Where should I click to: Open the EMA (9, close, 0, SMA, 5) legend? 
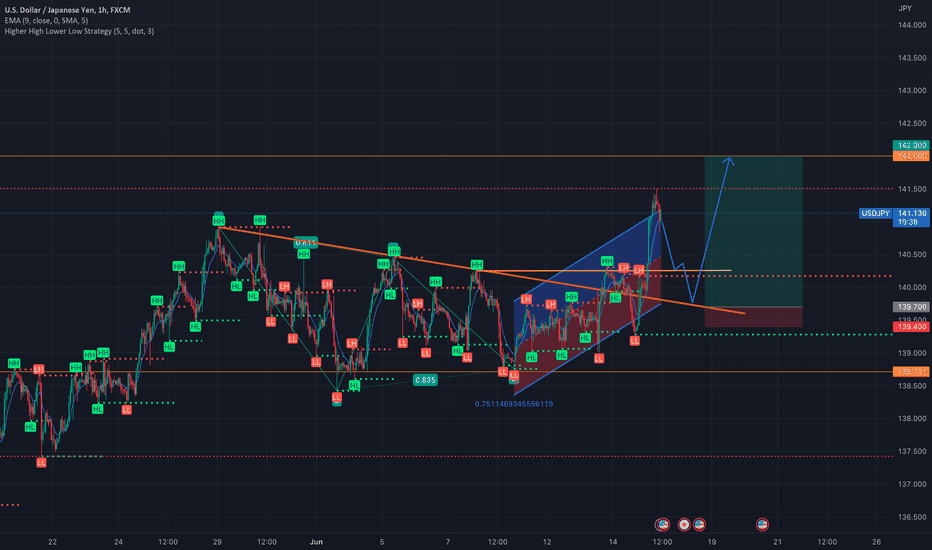coord(46,21)
